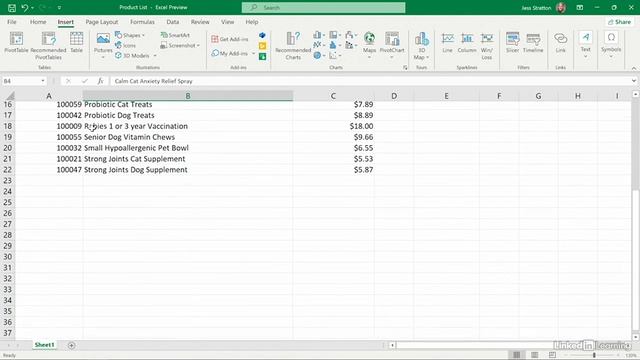Add a new sheet with plus button
This screenshot has width=640, height=360.
click(x=71, y=345)
